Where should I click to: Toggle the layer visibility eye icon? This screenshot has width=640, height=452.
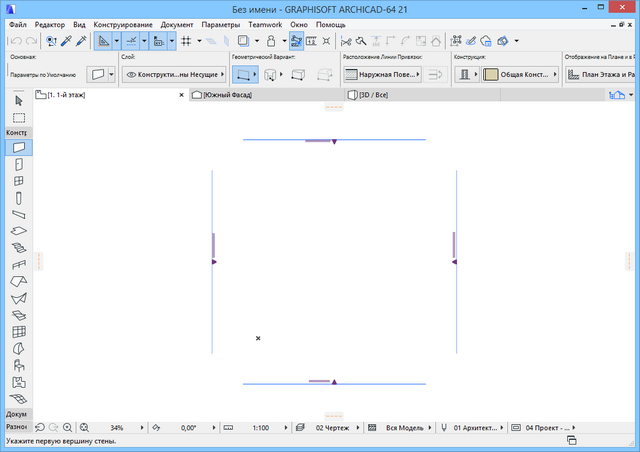pyautogui.click(x=131, y=75)
